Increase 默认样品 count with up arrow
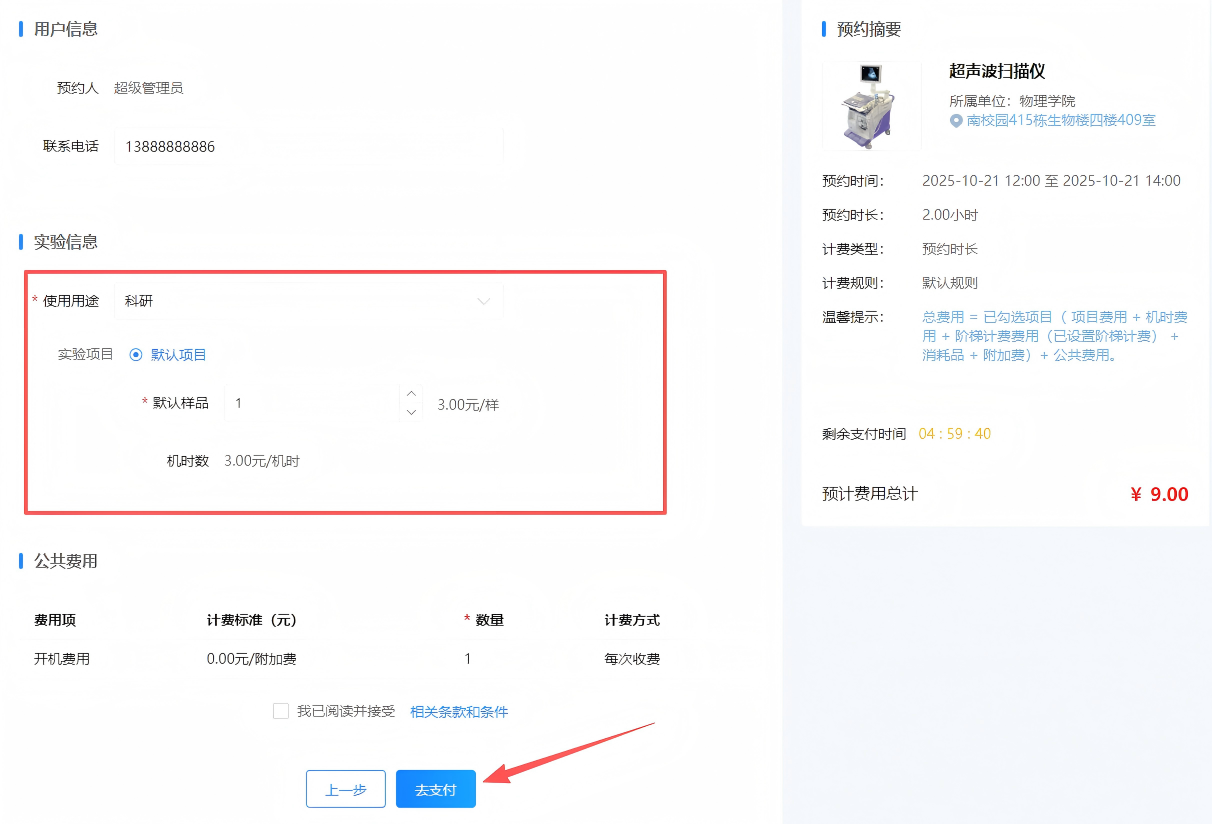The image size is (1212, 824). click(410, 394)
